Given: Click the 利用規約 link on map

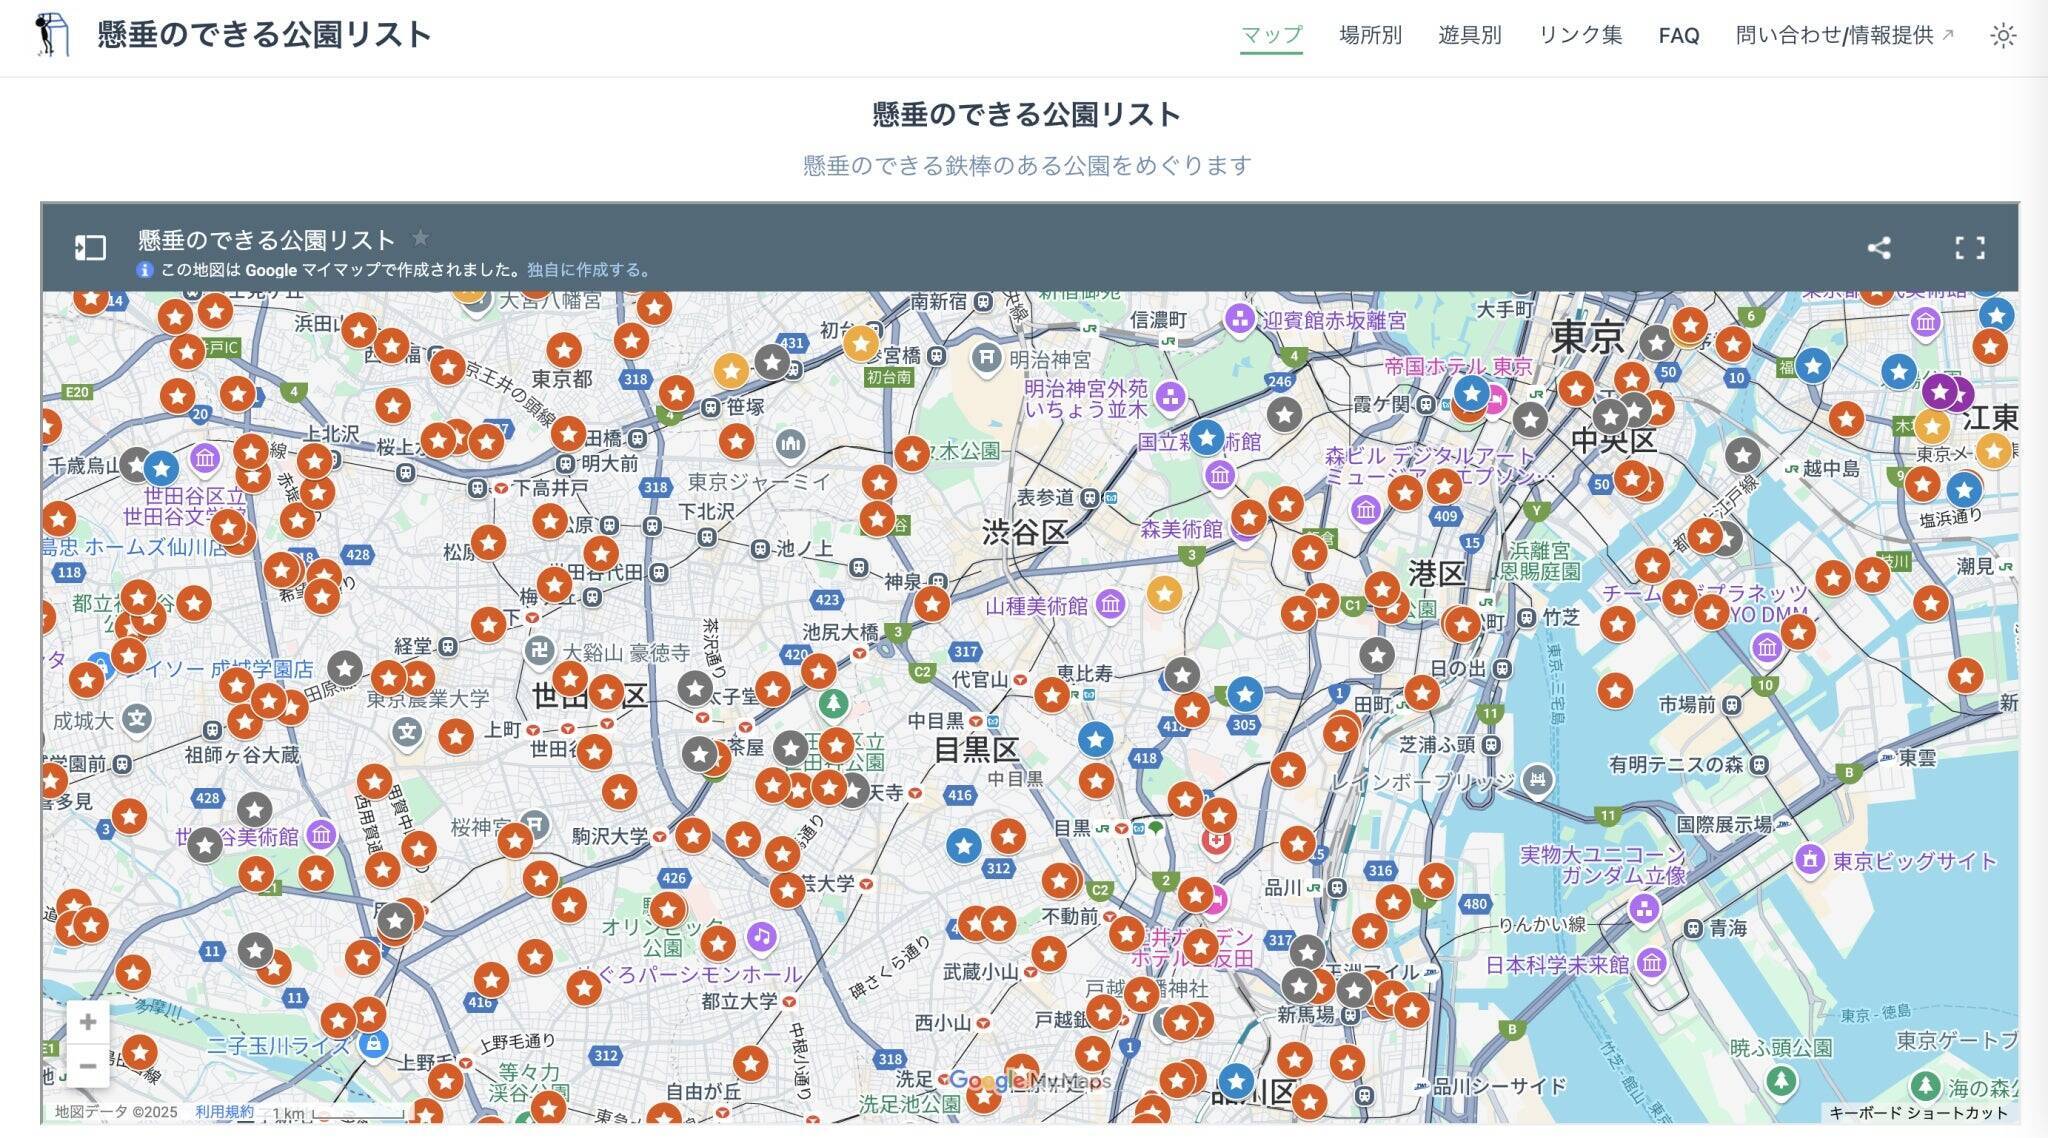Looking at the screenshot, I should click(x=224, y=1112).
